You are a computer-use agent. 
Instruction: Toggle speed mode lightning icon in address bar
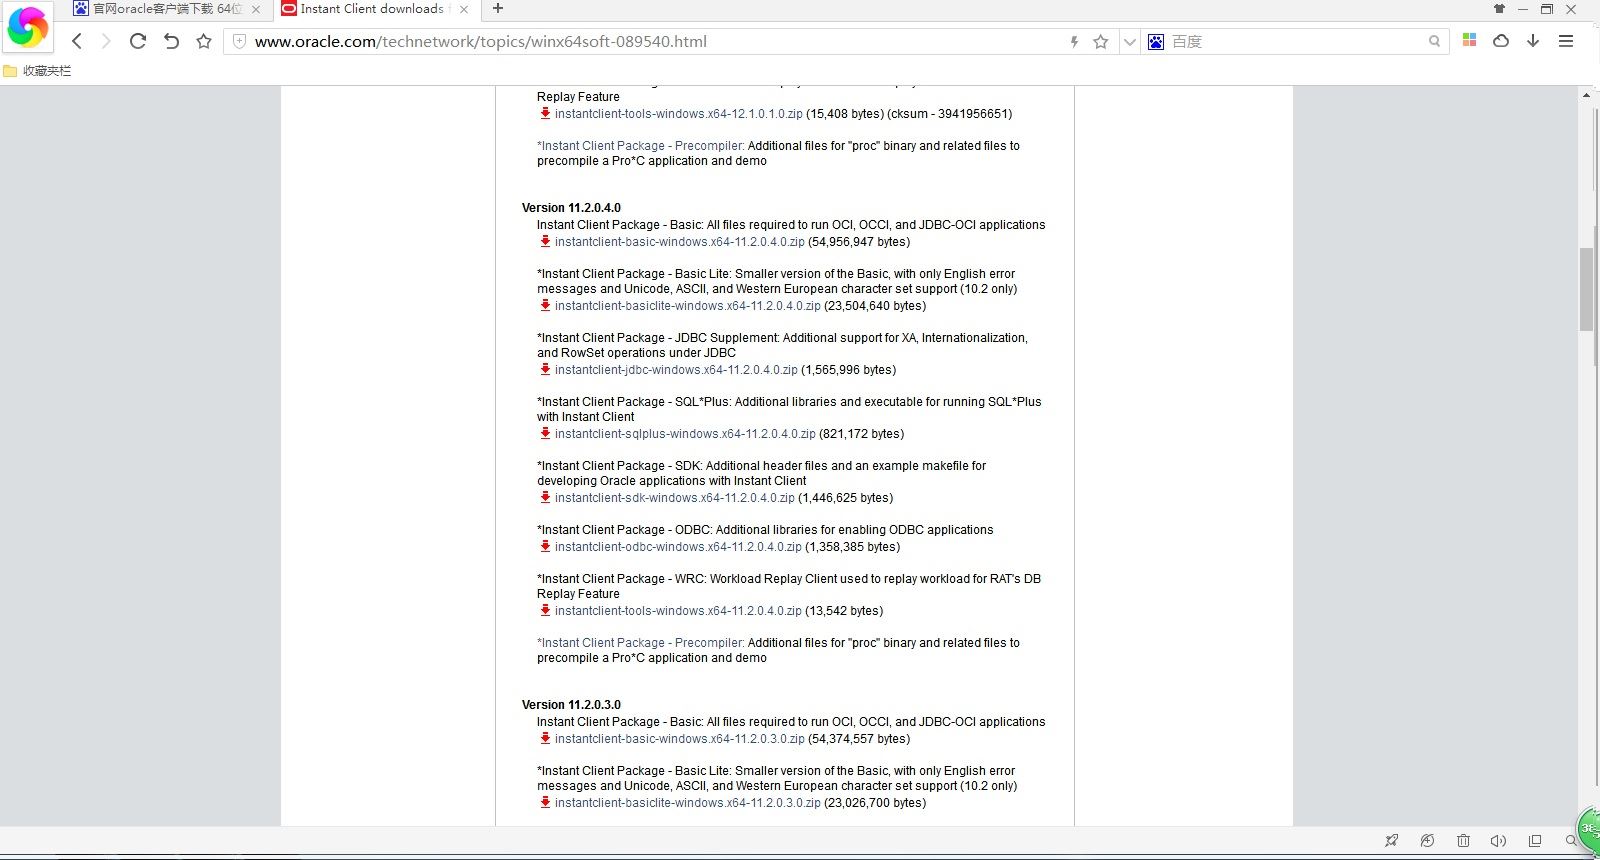pos(1074,41)
